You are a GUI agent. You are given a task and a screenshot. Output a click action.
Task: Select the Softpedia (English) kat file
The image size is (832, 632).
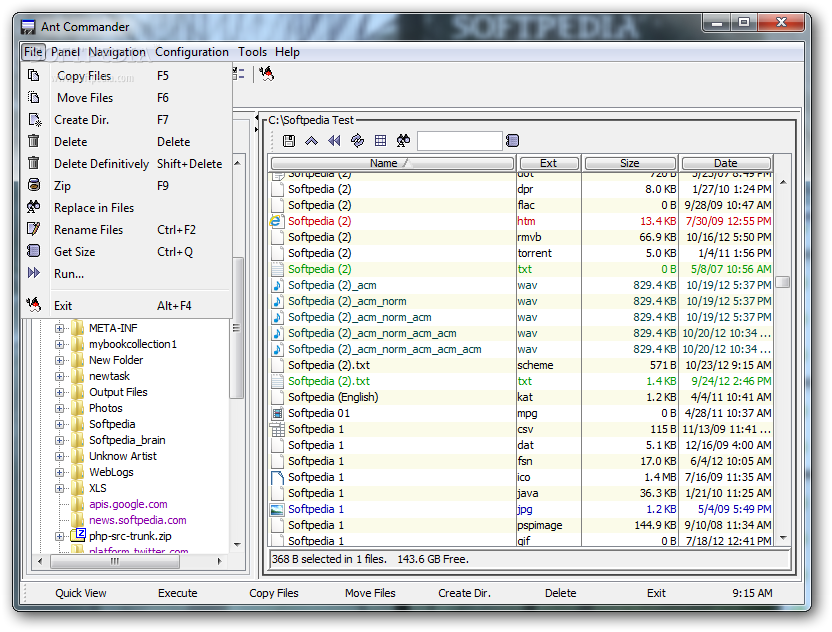[521, 397]
